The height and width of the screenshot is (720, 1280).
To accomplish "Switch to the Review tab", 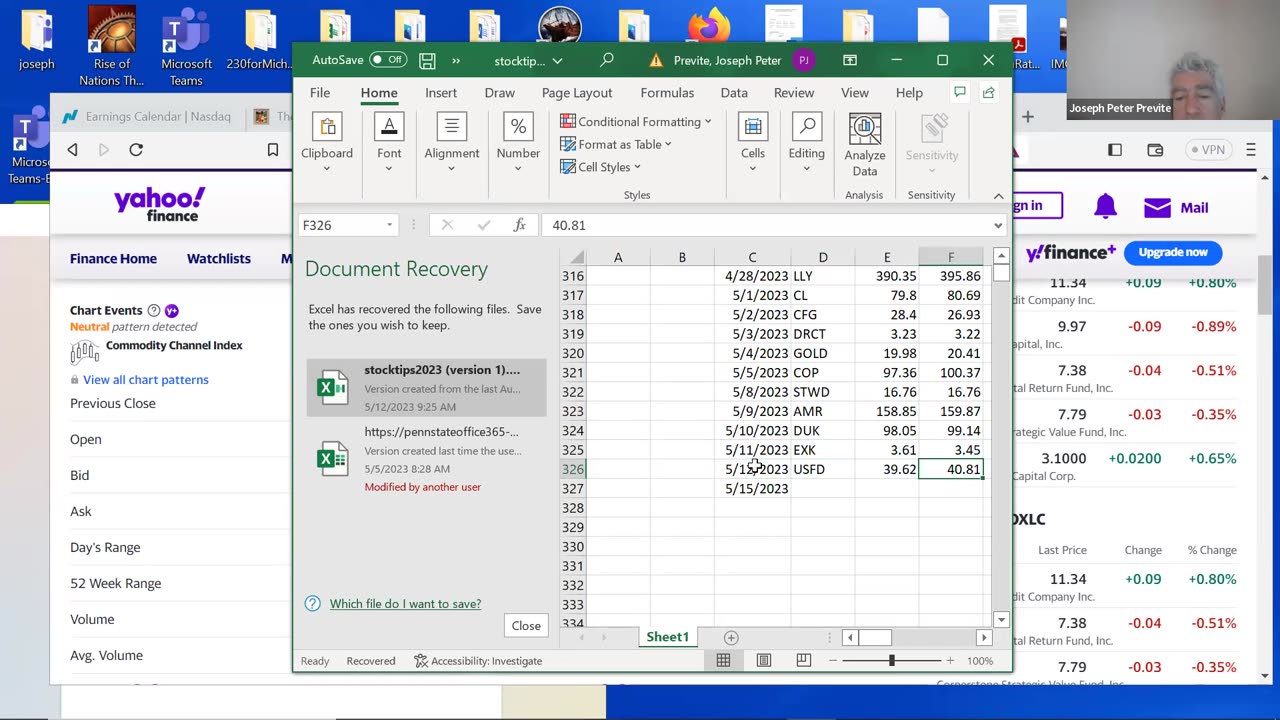I will pos(794,92).
